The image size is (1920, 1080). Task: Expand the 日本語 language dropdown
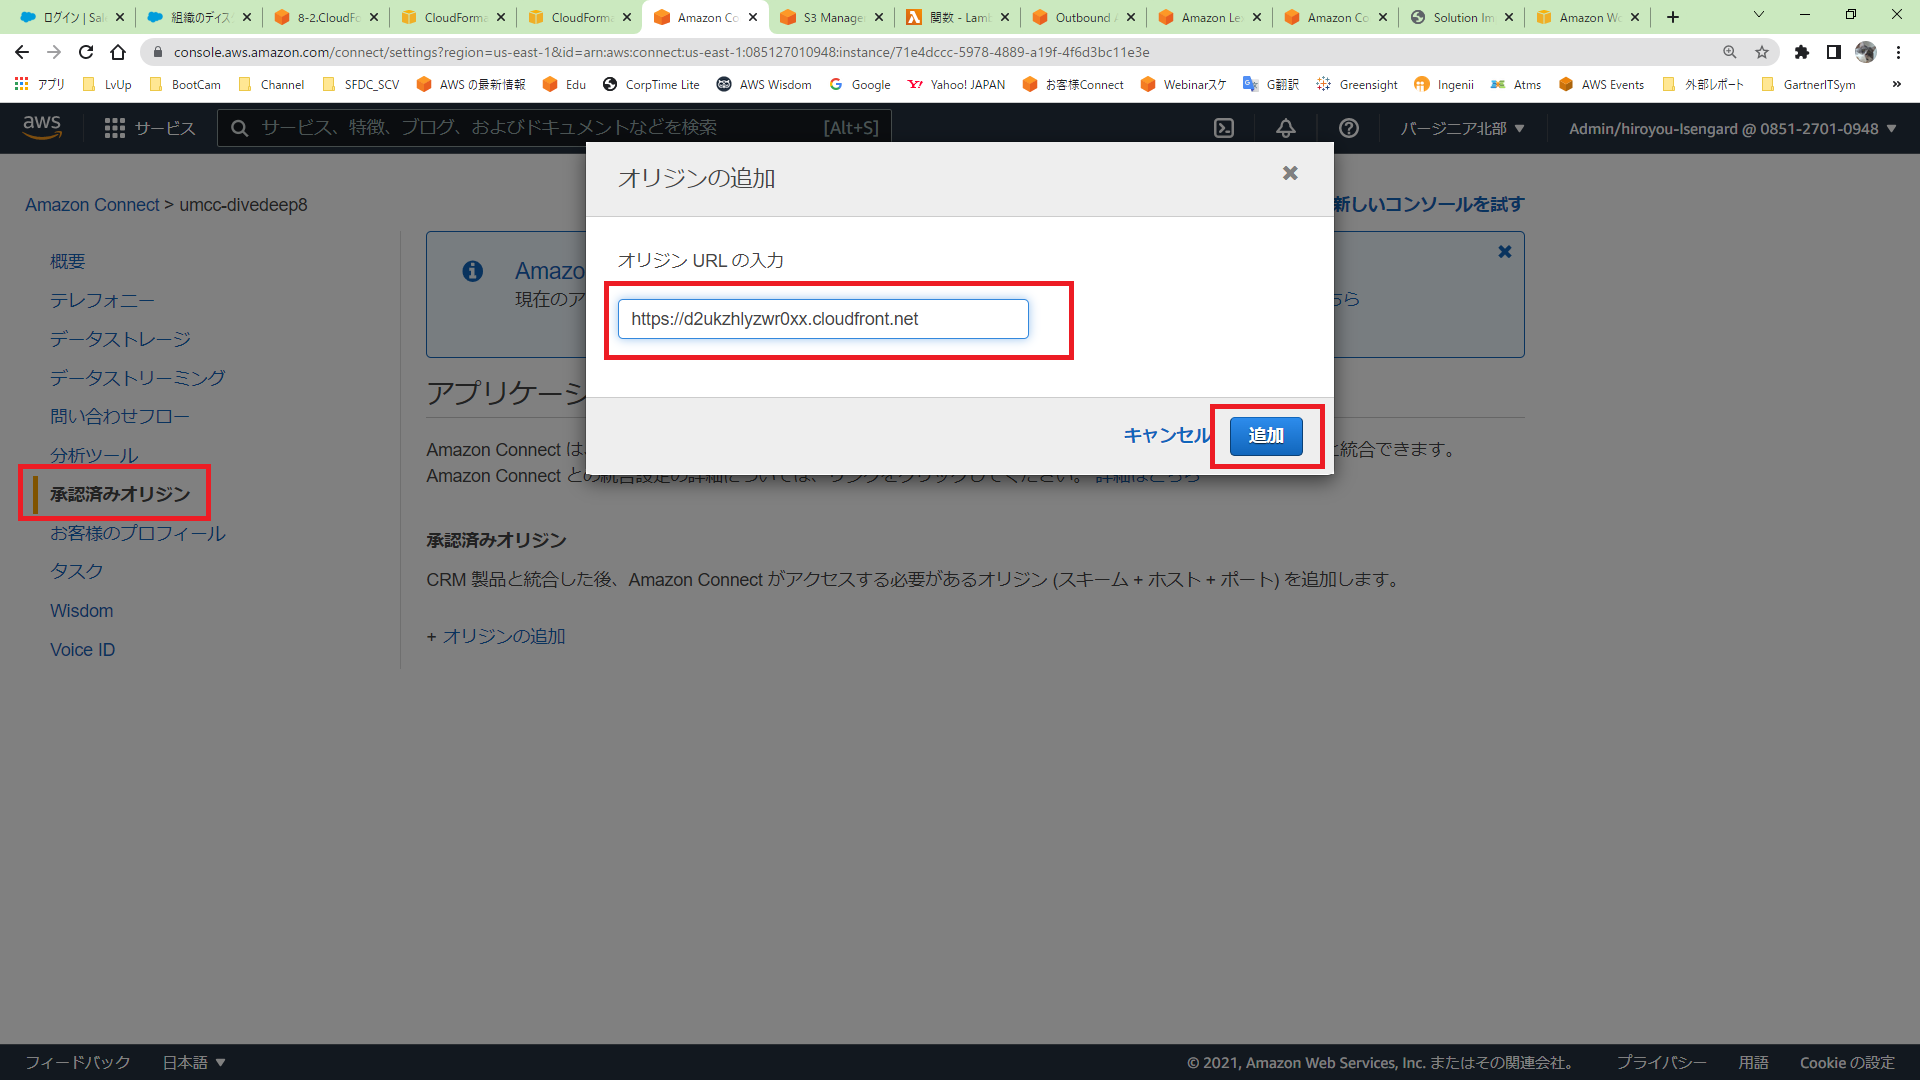click(x=194, y=1062)
